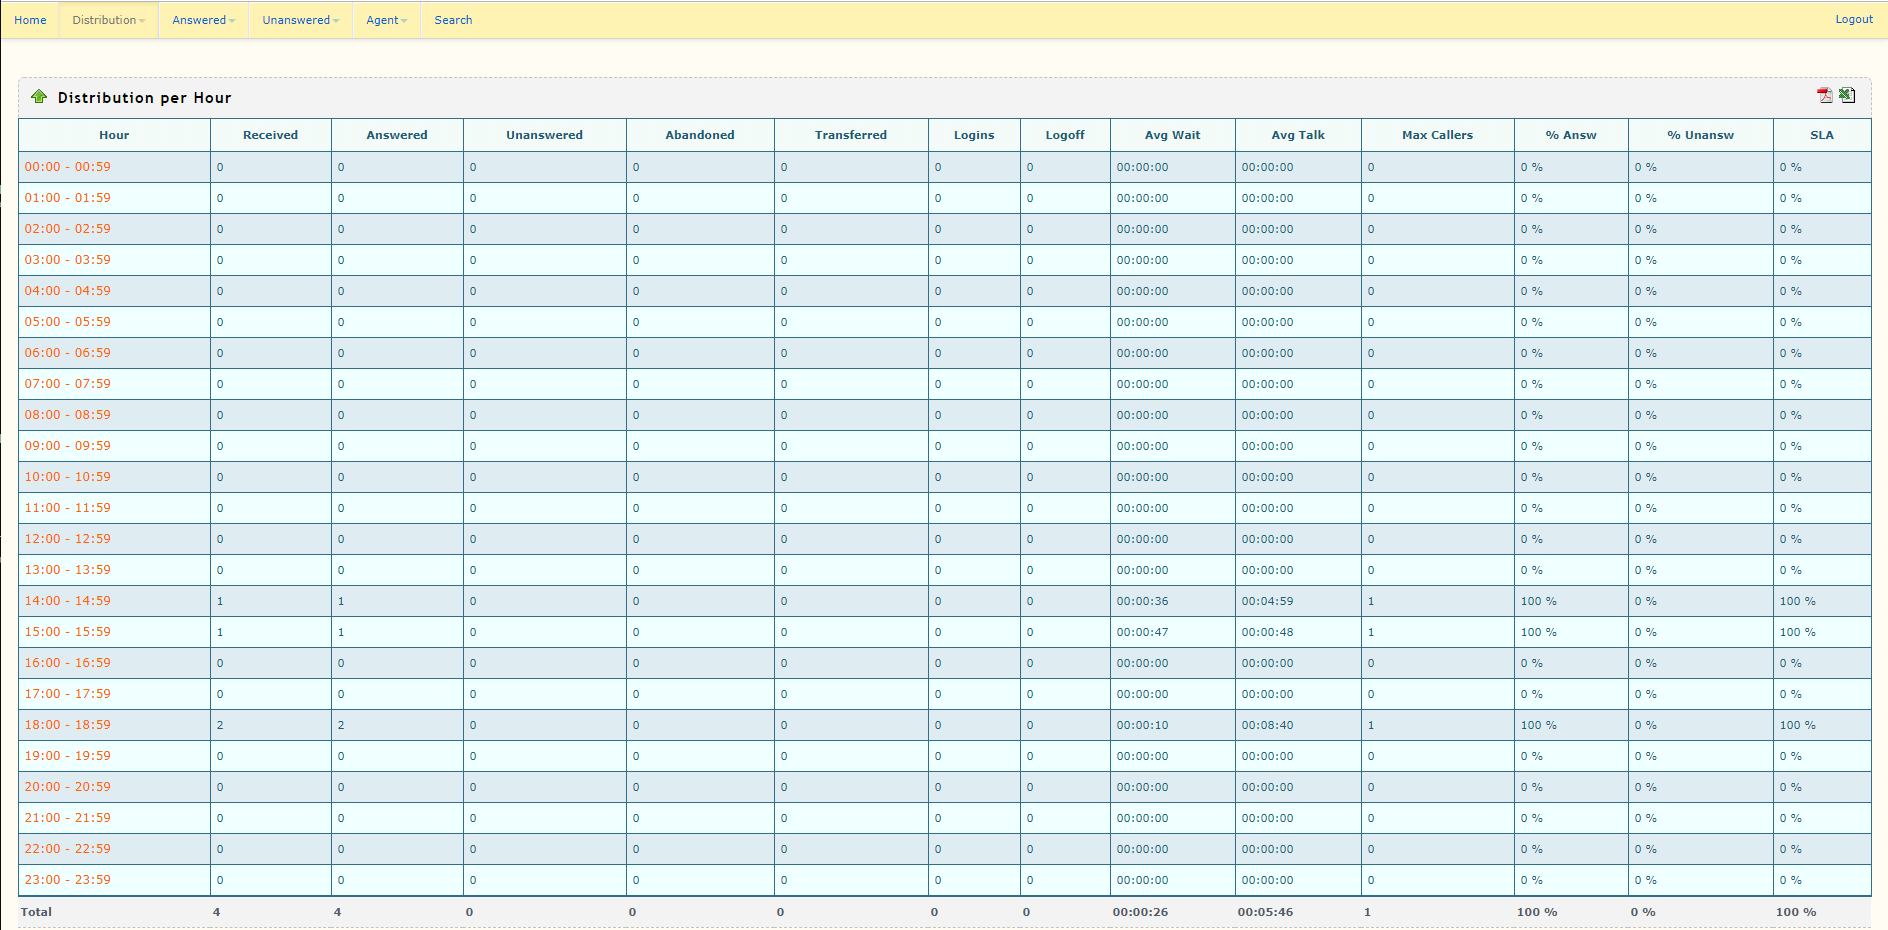Click the Max Callers column header
This screenshot has height=930, width=1888.
pos(1437,135)
